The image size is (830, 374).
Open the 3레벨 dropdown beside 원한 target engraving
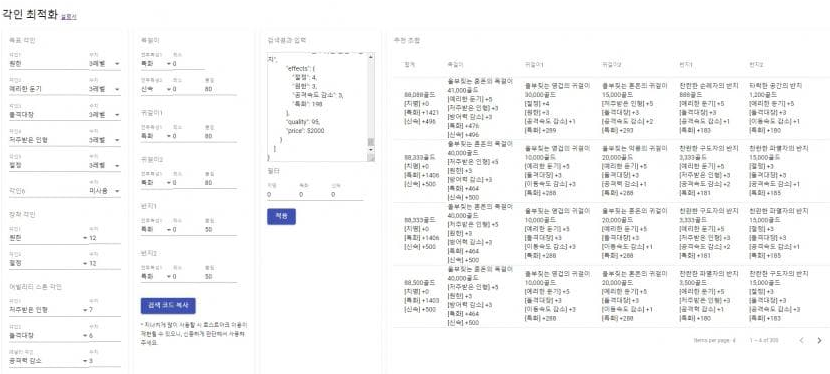tap(104, 63)
